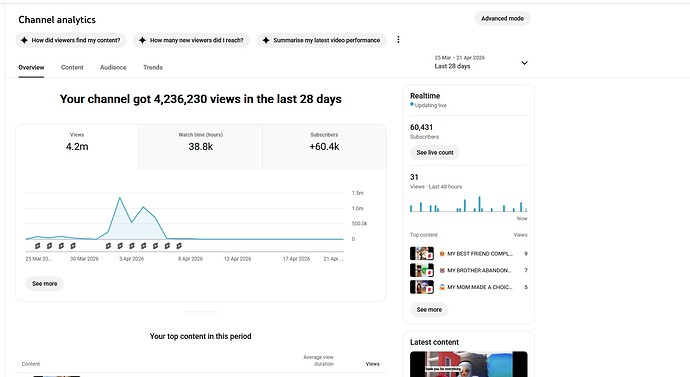Image resolution: width=690 pixels, height=377 pixels.
Task: Click the Shorts badge on the MY MOM MADE A CHOIC thumbnail
Action: (429, 290)
